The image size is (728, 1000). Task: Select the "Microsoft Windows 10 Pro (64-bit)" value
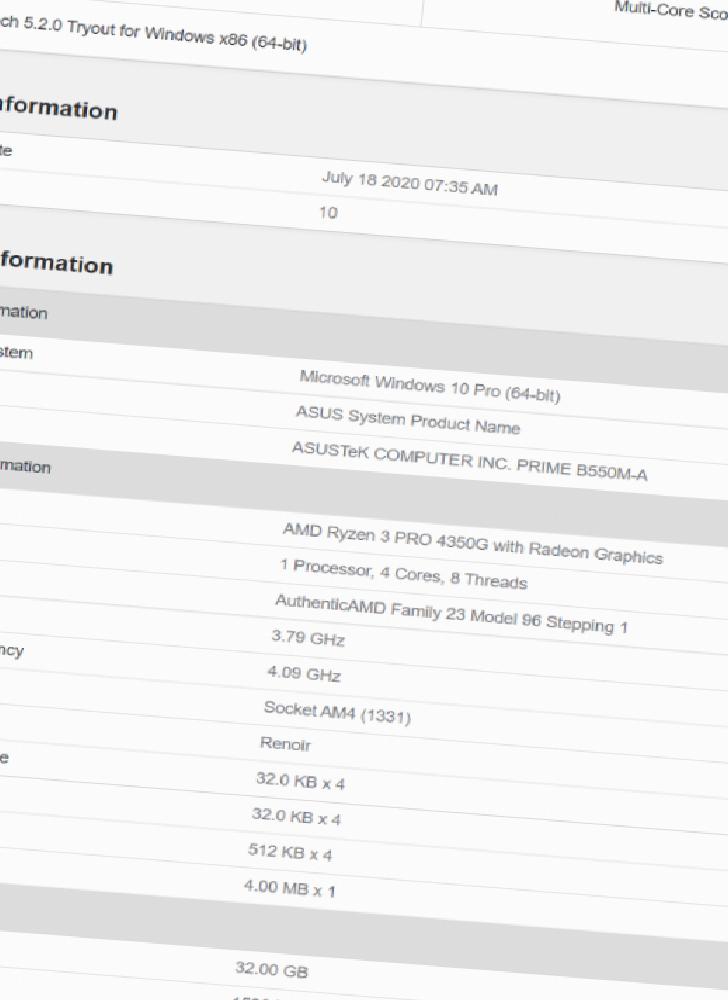[430, 386]
